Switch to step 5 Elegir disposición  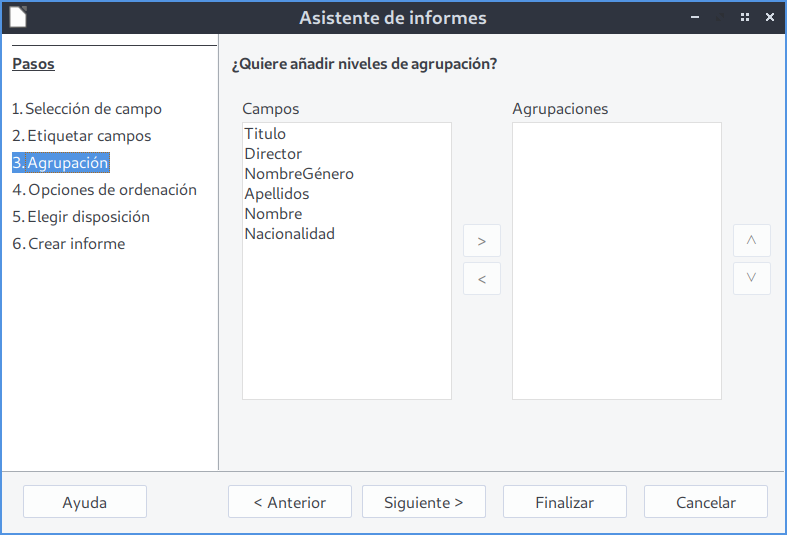(x=81, y=217)
